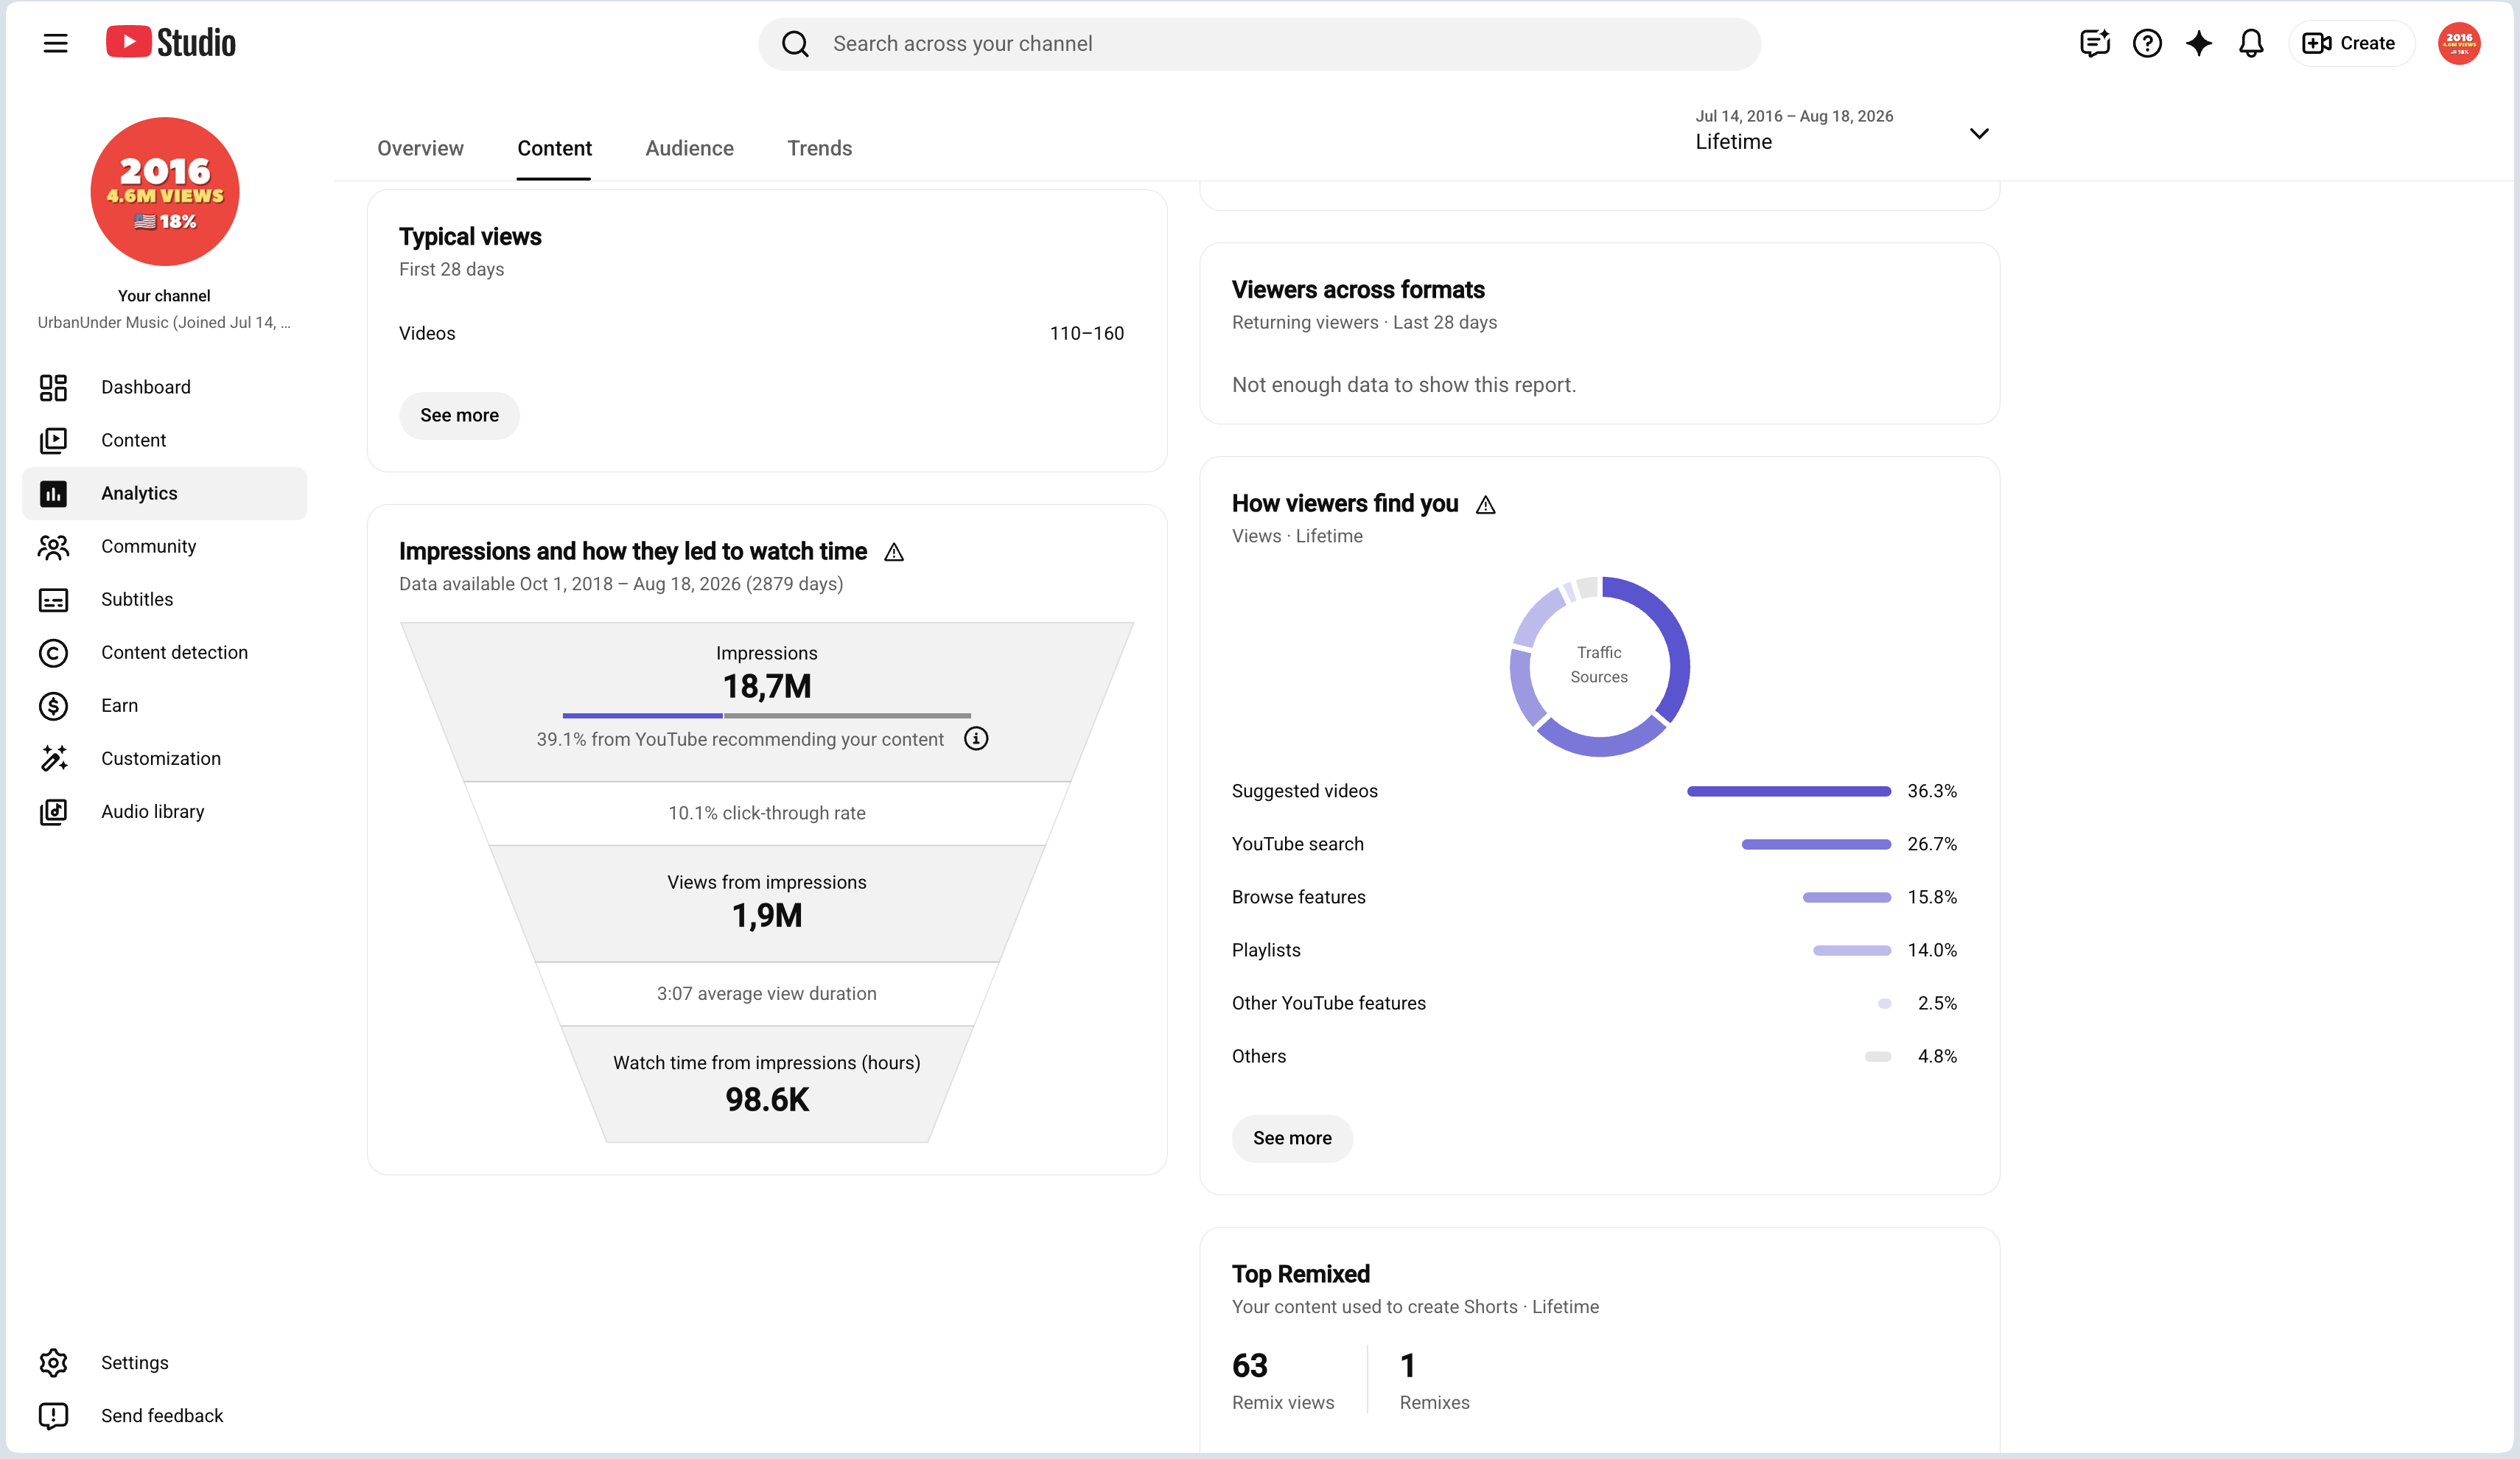The width and height of the screenshot is (2520, 1459).
Task: Open the help question mark icon
Action: pos(2146,43)
